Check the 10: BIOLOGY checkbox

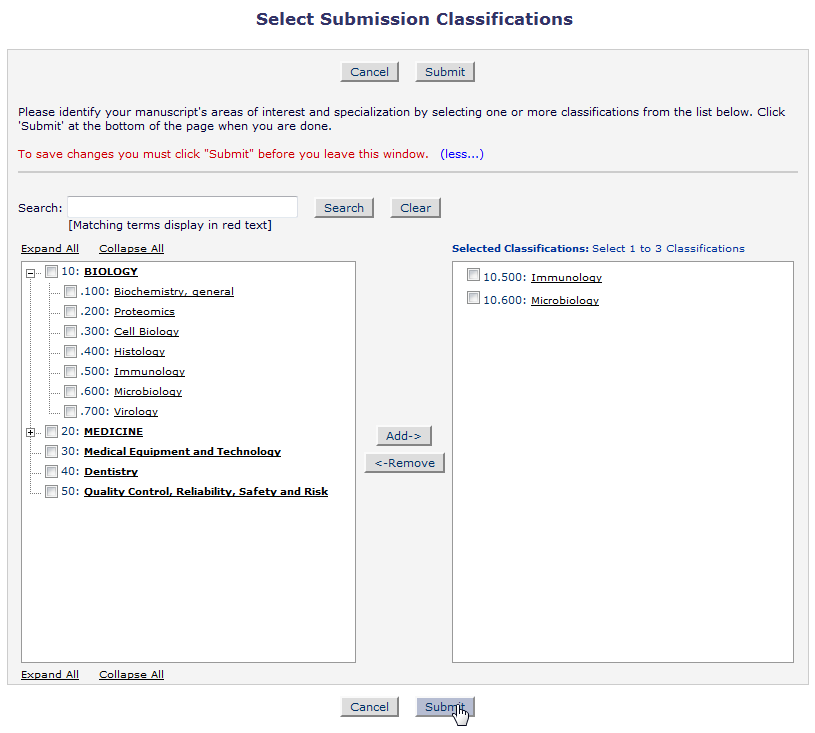tap(51, 271)
